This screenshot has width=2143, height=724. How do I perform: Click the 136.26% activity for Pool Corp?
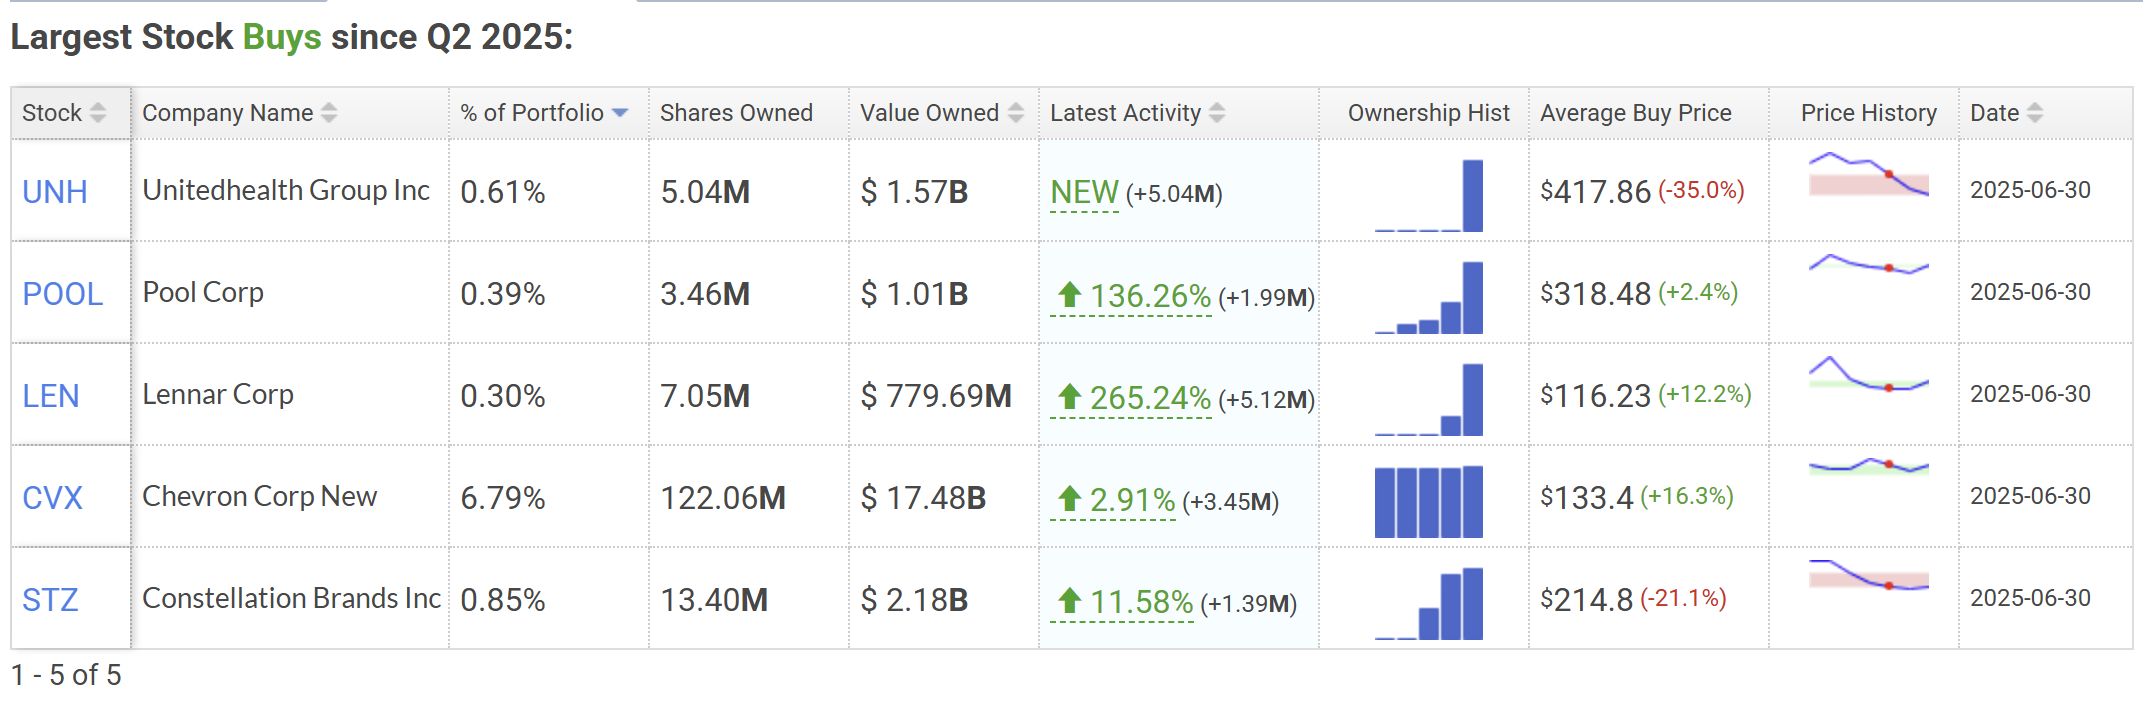point(1131,296)
